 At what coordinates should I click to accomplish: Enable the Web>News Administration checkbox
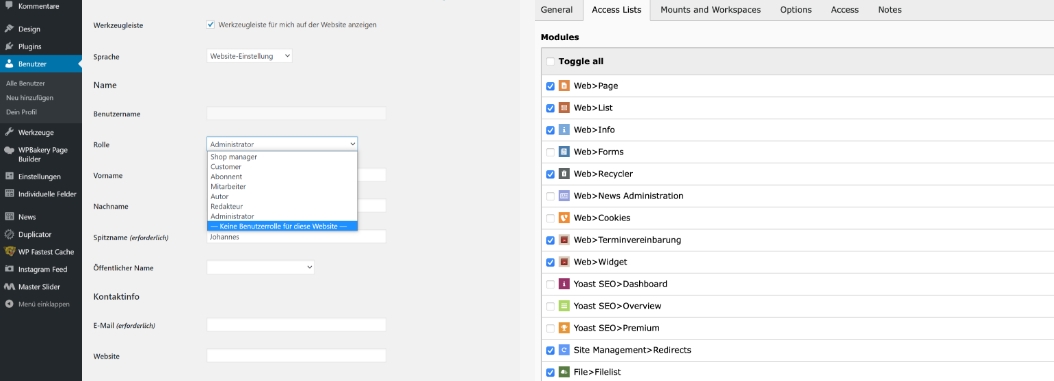click(551, 196)
